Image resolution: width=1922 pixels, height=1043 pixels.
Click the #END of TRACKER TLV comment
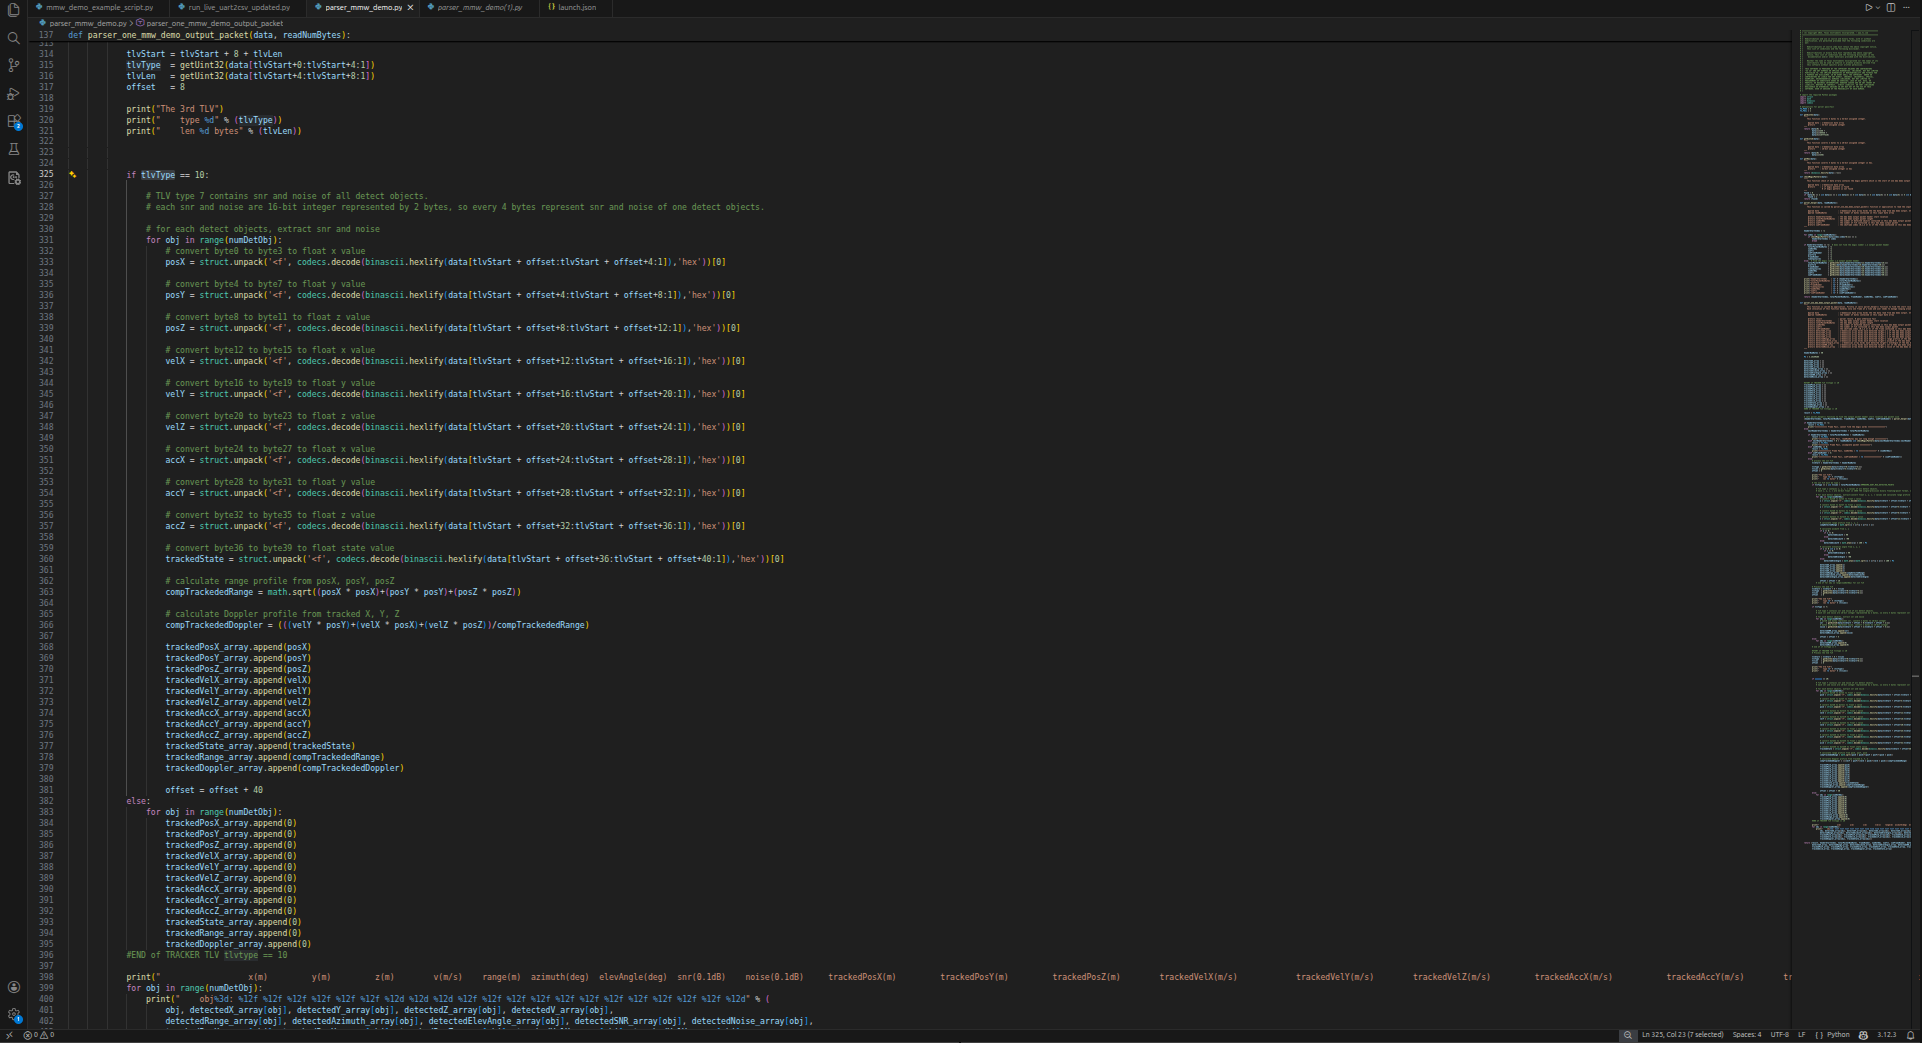click(x=206, y=955)
